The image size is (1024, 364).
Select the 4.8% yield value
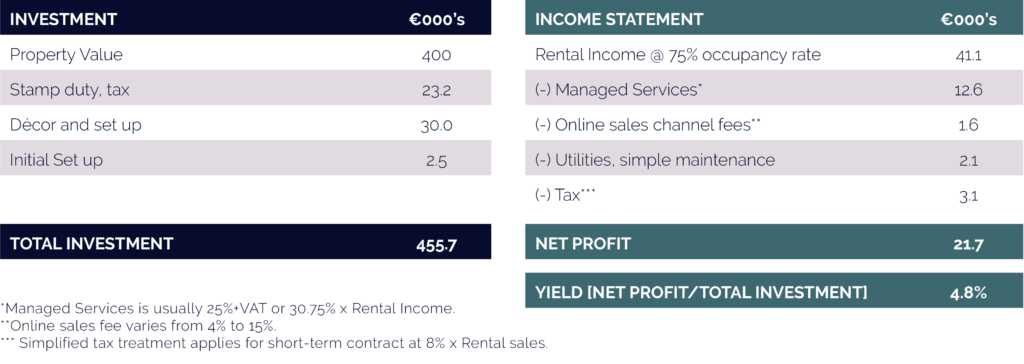(x=968, y=293)
